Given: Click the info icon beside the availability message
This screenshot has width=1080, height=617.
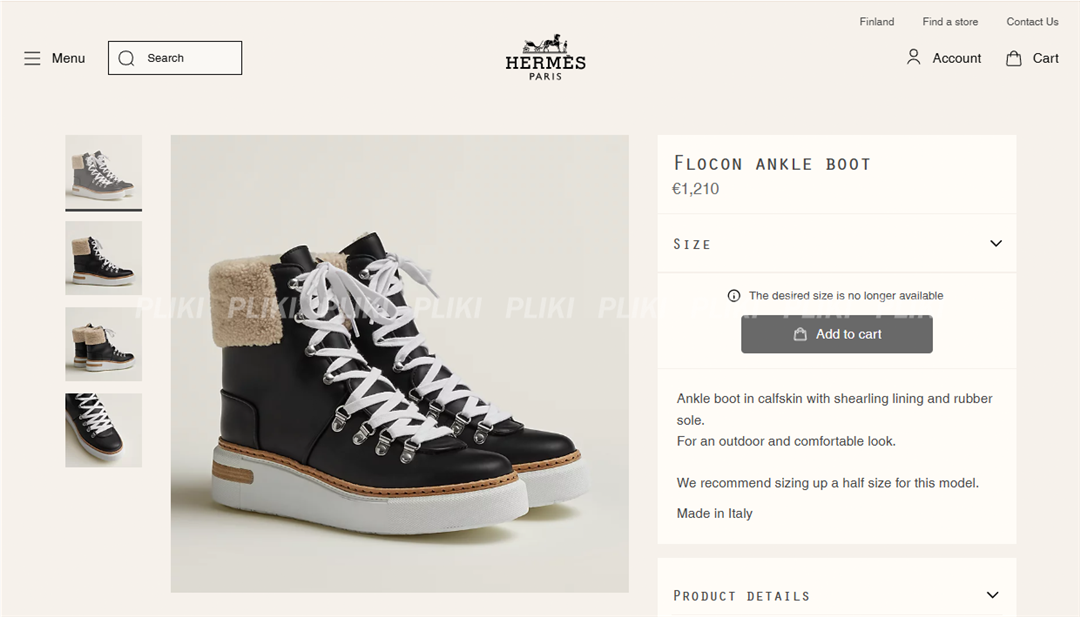Looking at the screenshot, I should pyautogui.click(x=734, y=295).
